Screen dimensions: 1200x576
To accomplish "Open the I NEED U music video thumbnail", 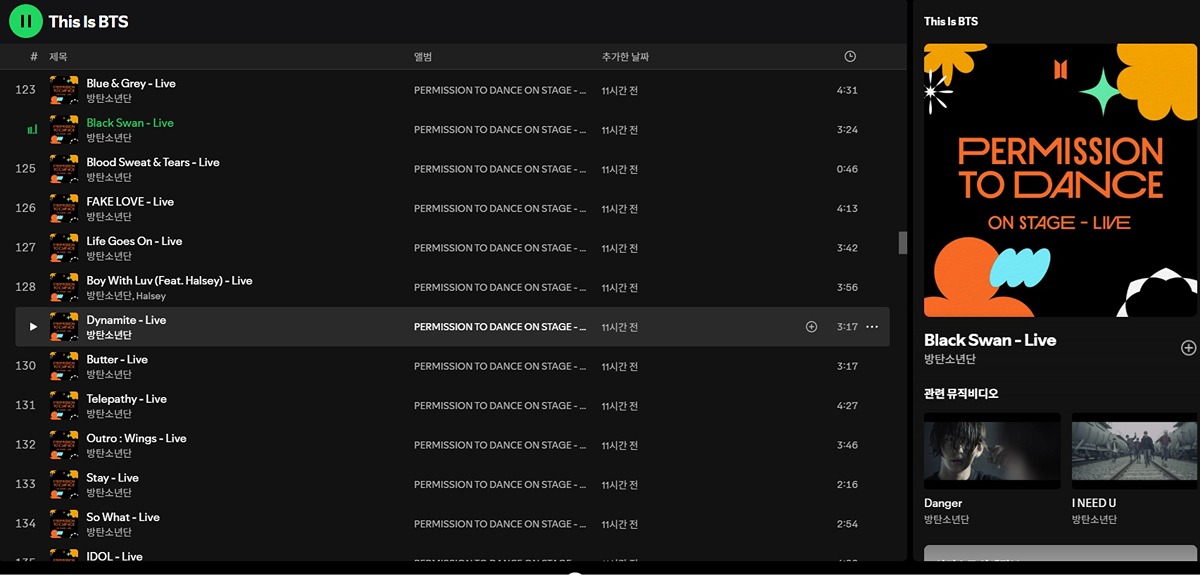I will click(1136, 451).
